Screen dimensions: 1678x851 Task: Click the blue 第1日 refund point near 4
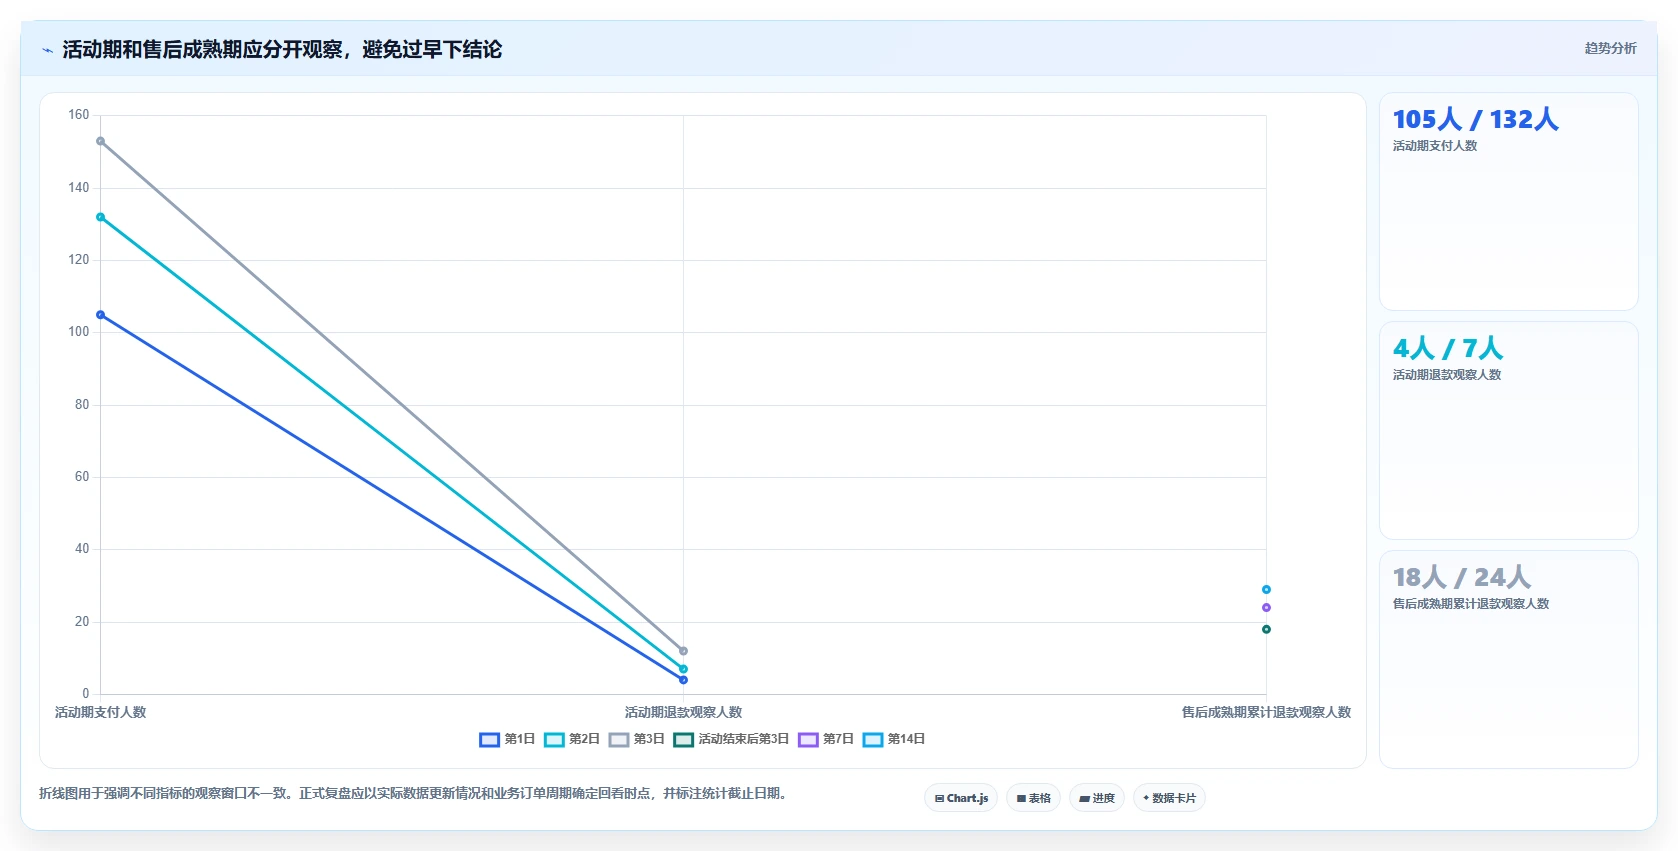coord(683,680)
